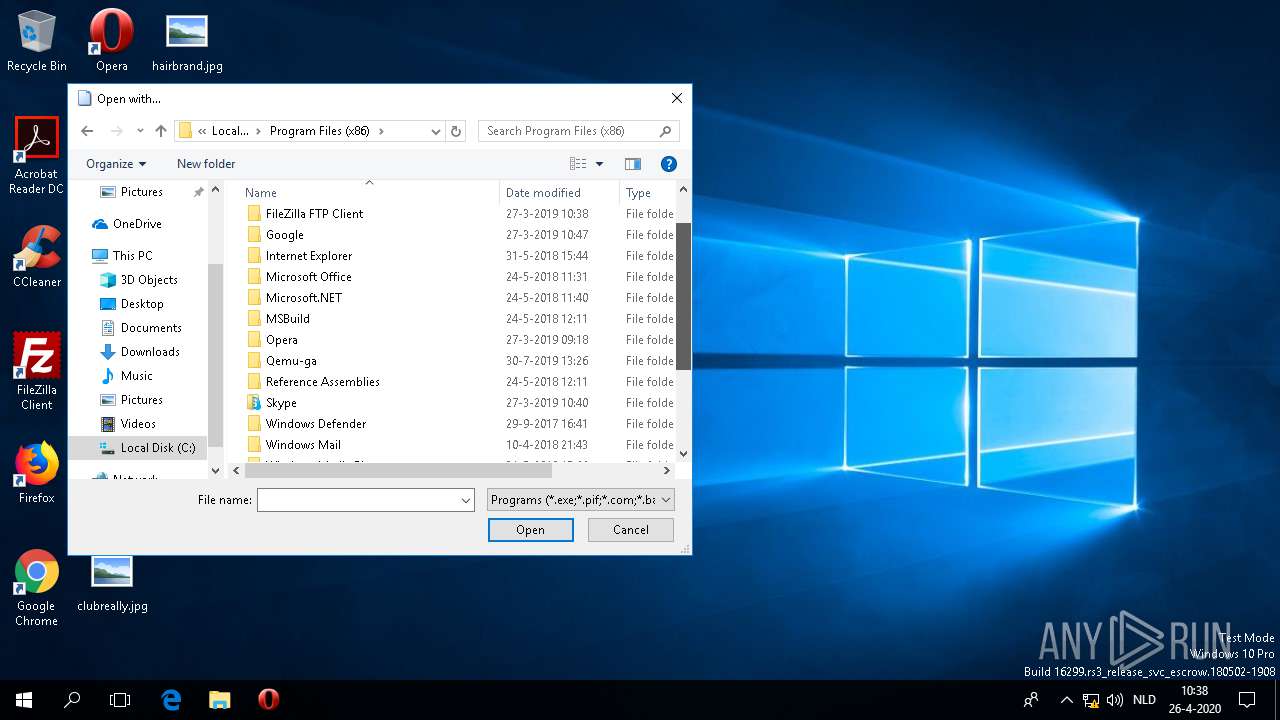Image resolution: width=1280 pixels, height=720 pixels.
Task: Open the dialog Help button
Action: coord(669,164)
